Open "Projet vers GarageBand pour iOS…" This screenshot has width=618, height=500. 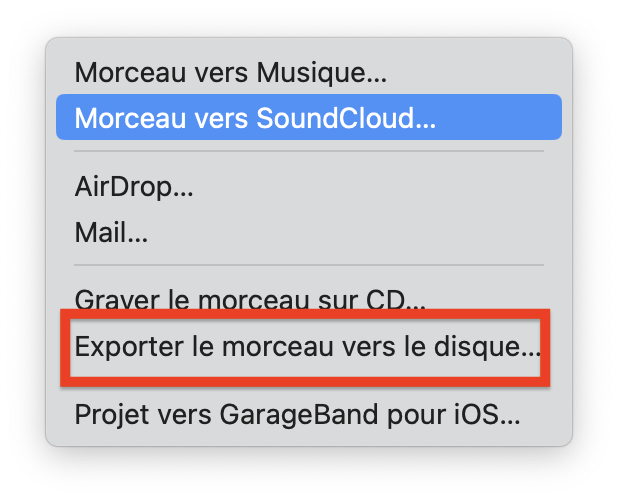(x=309, y=414)
